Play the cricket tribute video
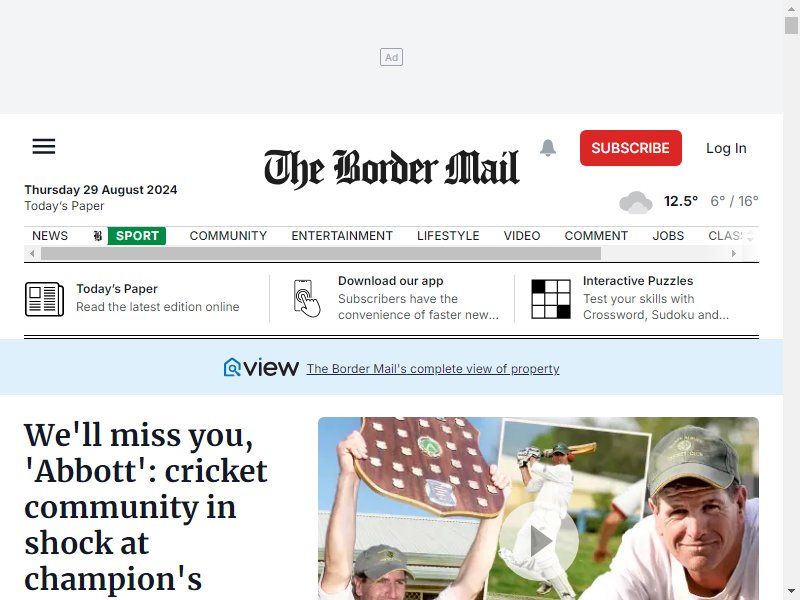The width and height of the screenshot is (800, 600). [539, 541]
